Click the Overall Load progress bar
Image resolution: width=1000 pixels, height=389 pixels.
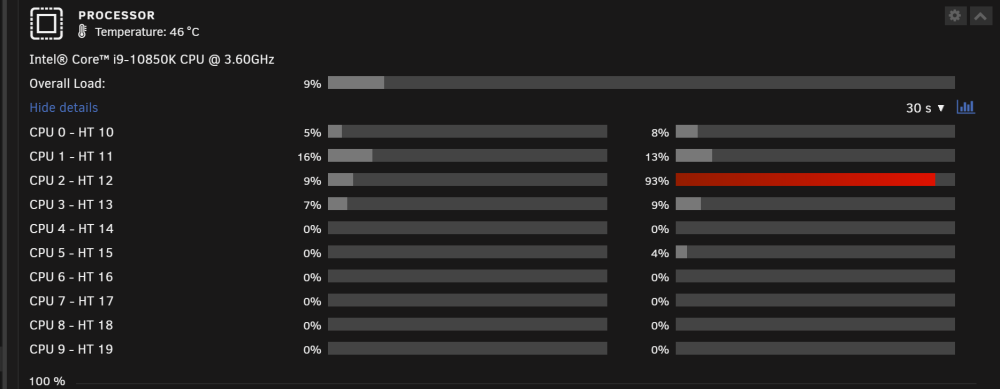tap(641, 83)
